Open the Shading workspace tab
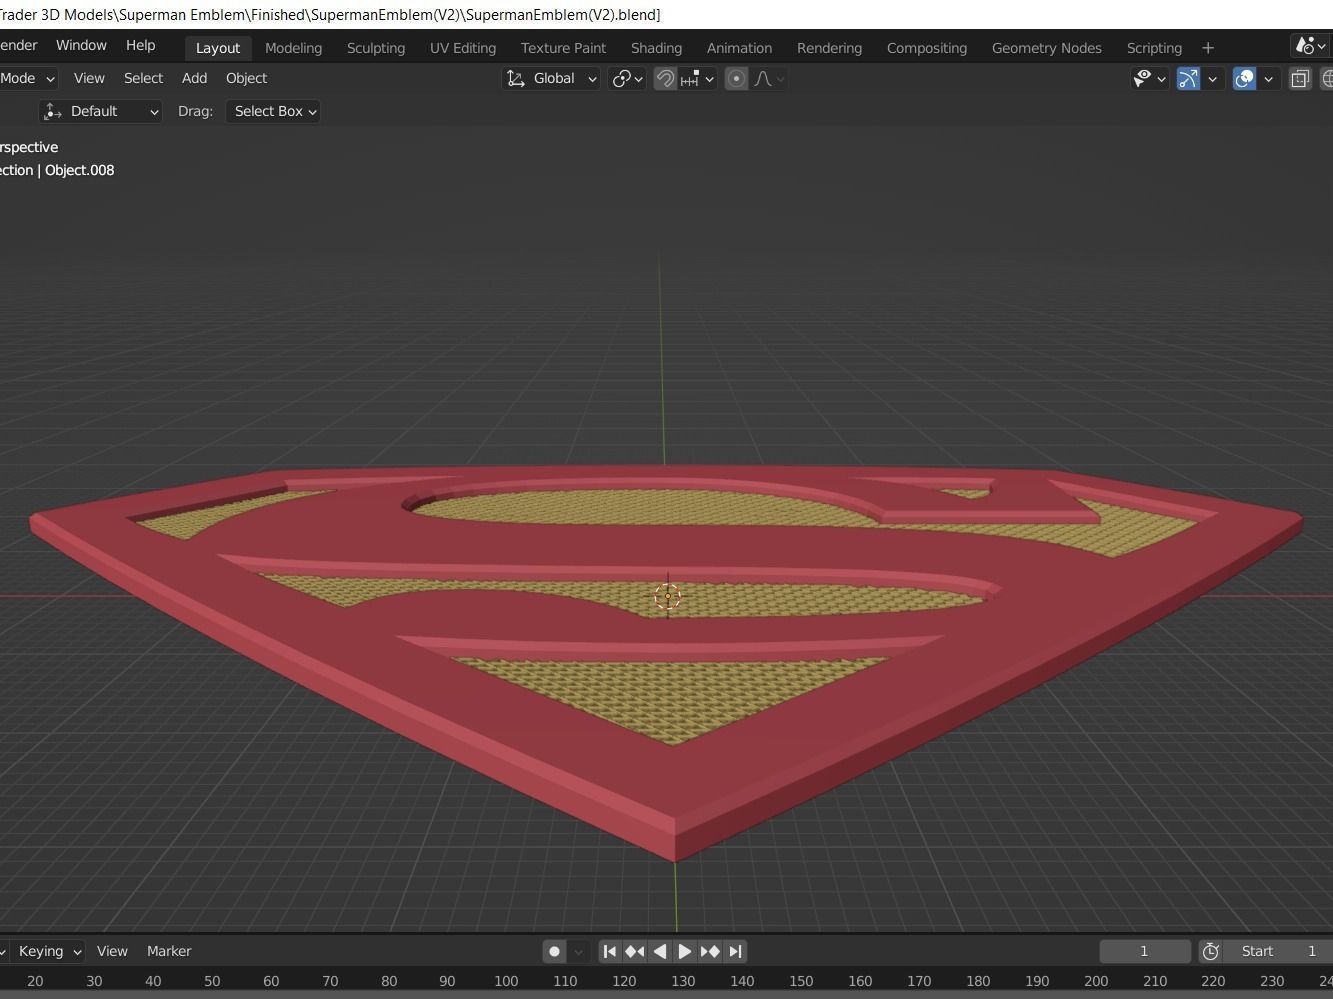The height and width of the screenshot is (999, 1333). [656, 47]
